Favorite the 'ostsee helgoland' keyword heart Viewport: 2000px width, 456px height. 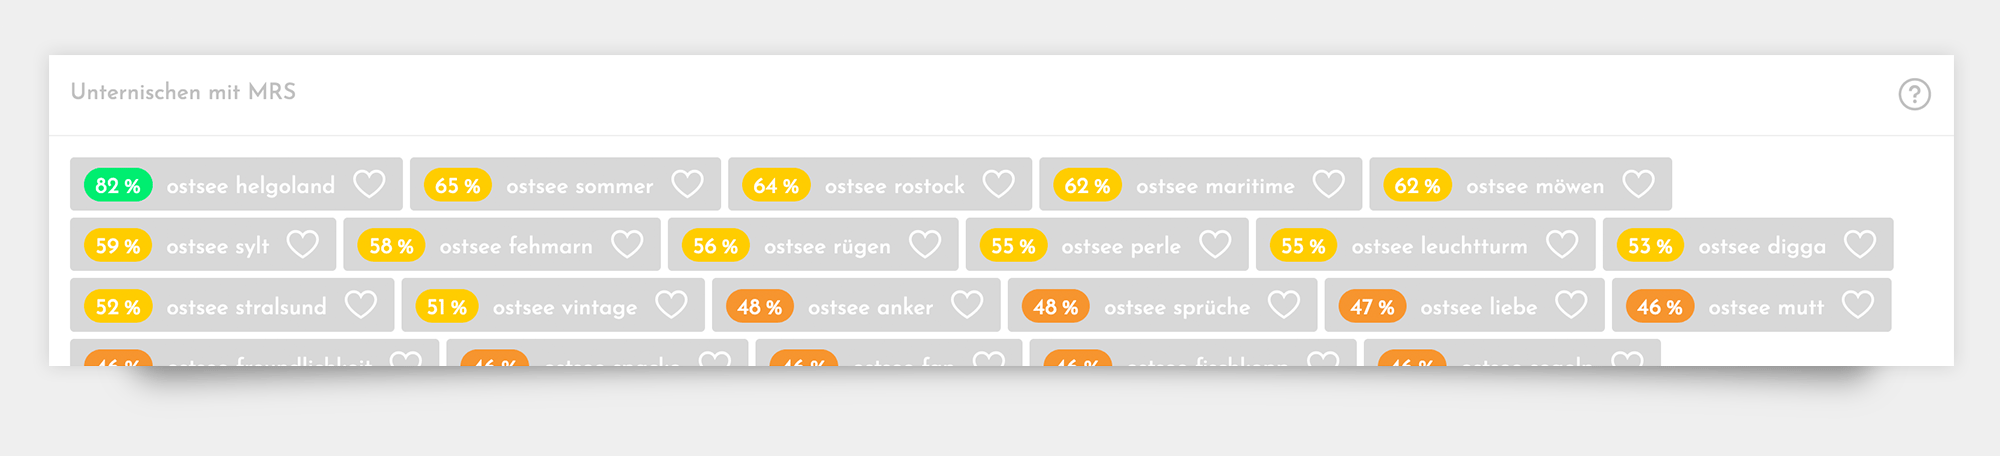(369, 184)
